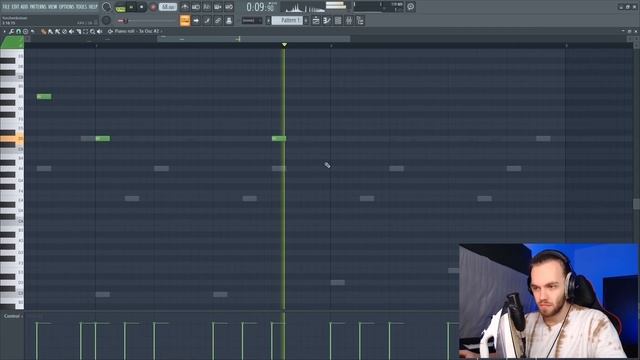Open the ADD menu
640x360 pixels.
(24, 7)
